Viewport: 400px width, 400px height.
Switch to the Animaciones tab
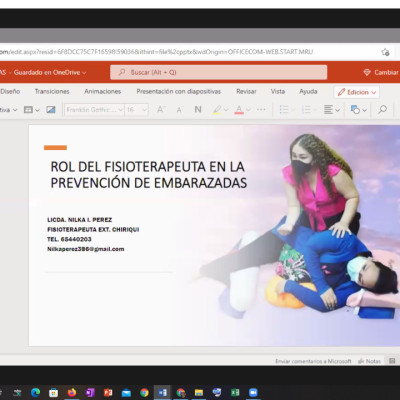point(102,91)
